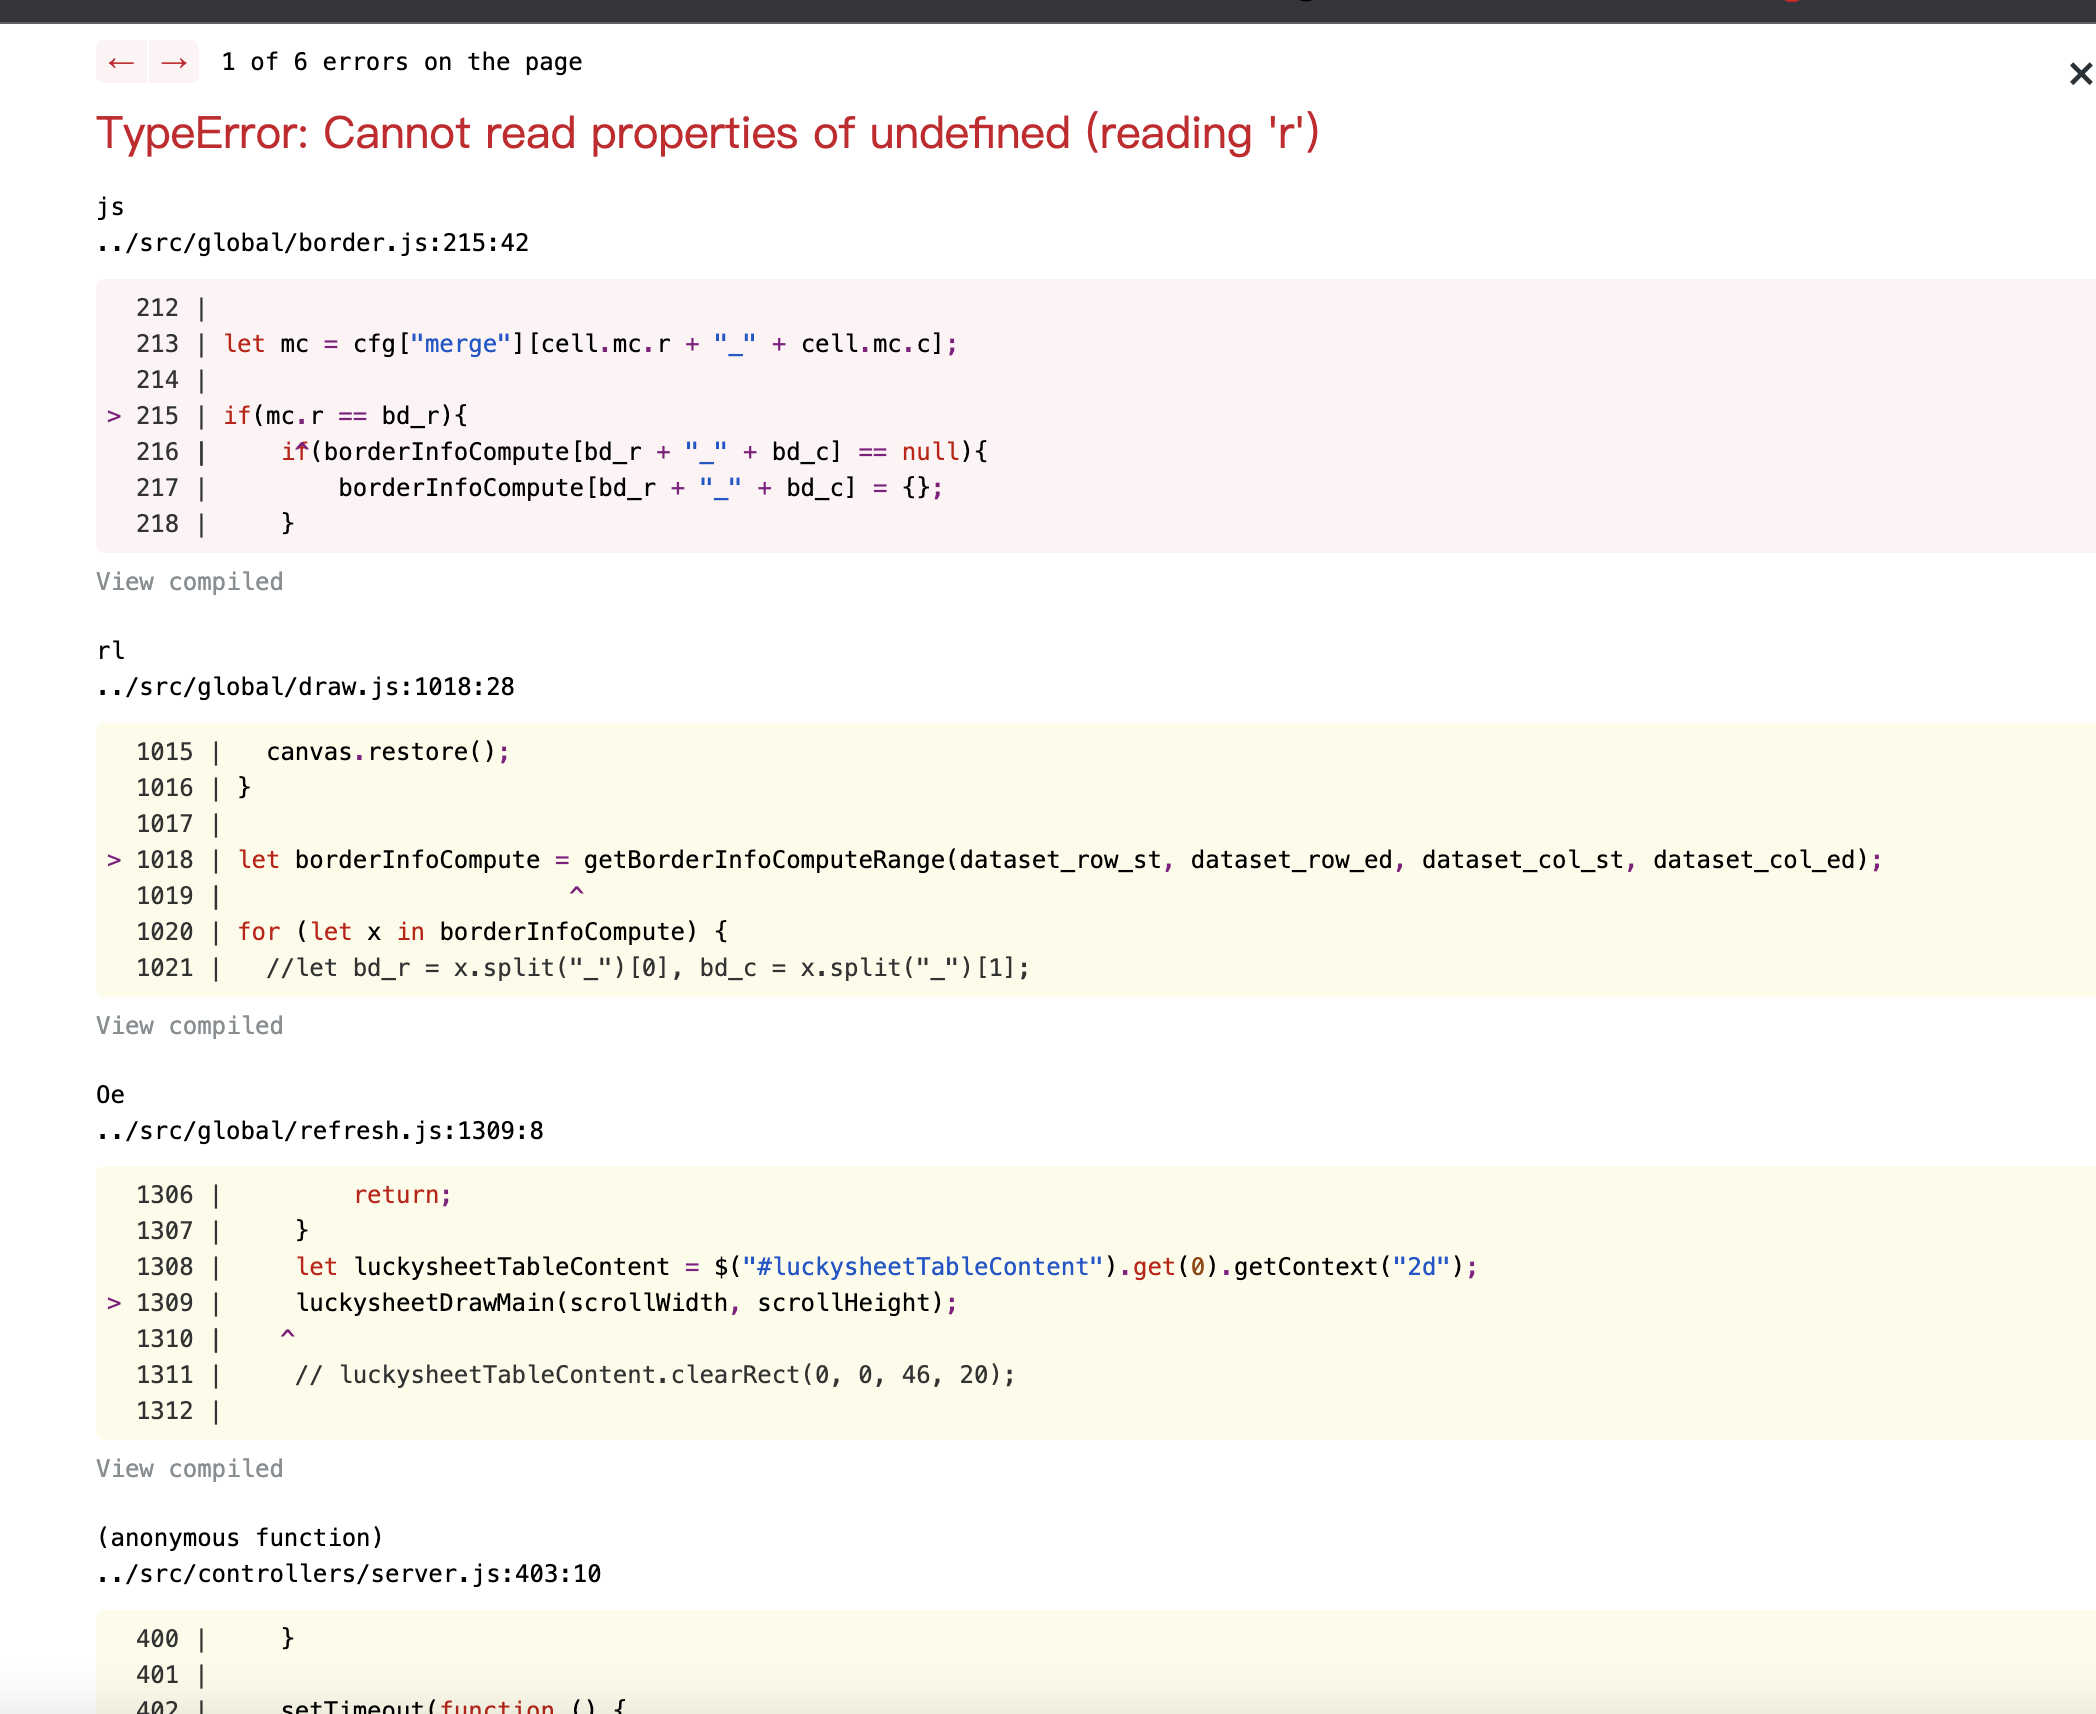Open source location ../src/controllers/server.js:403:10
Image resolution: width=2096 pixels, height=1714 pixels.
click(x=348, y=1573)
